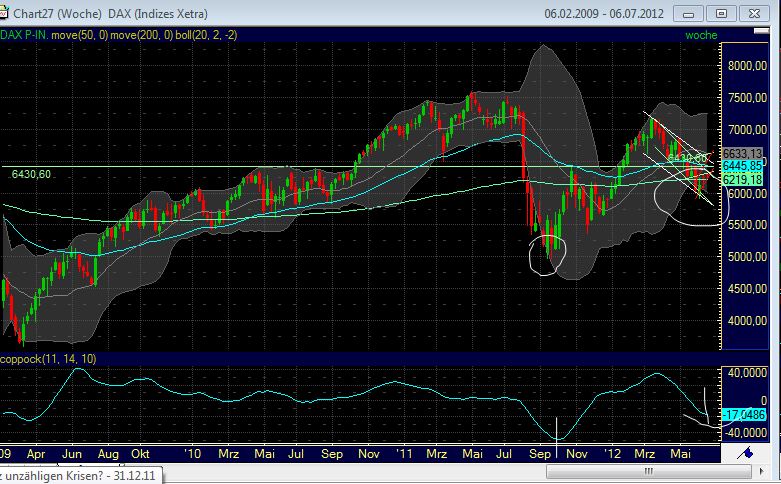Click the ''12' year label on the time axis
Image resolution: width=781 pixels, height=484 pixels.
coord(612,454)
